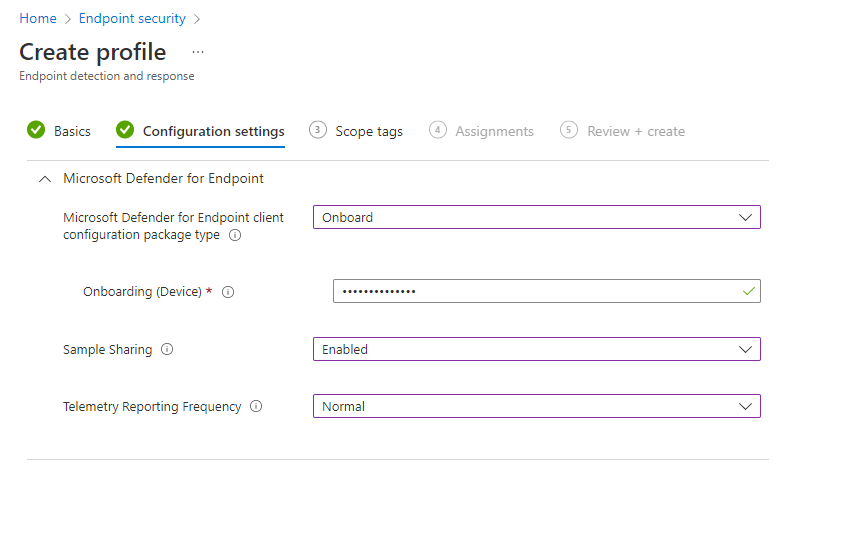This screenshot has width=860, height=536.
Task: Click the Sample Sharing info icon
Action: point(167,349)
